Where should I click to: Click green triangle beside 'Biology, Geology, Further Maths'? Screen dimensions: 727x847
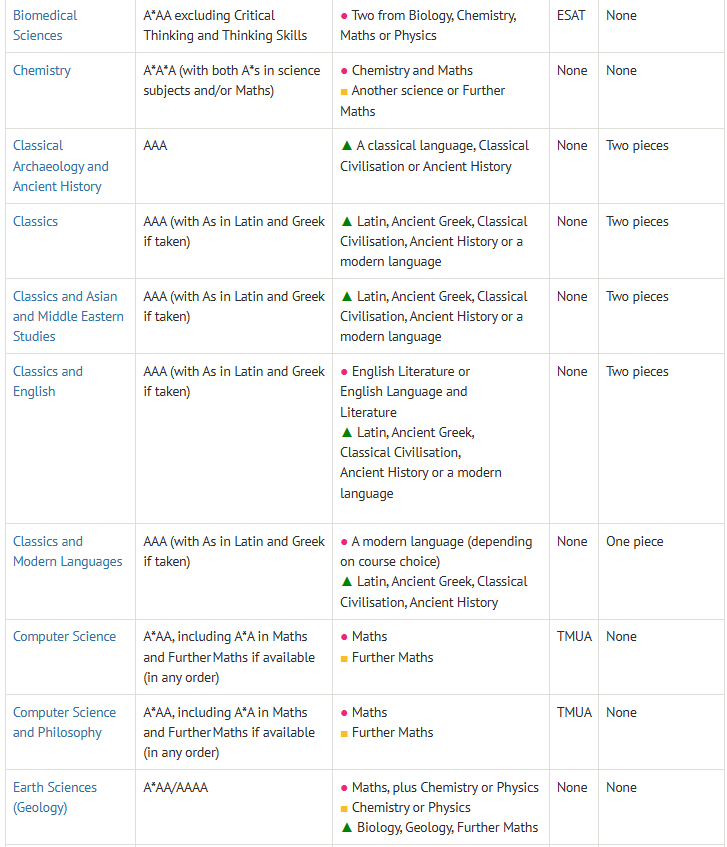(346, 827)
